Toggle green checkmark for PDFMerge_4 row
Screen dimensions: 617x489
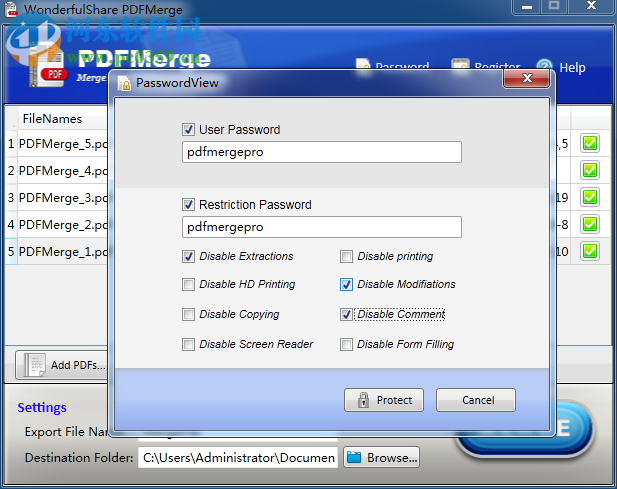[590, 170]
